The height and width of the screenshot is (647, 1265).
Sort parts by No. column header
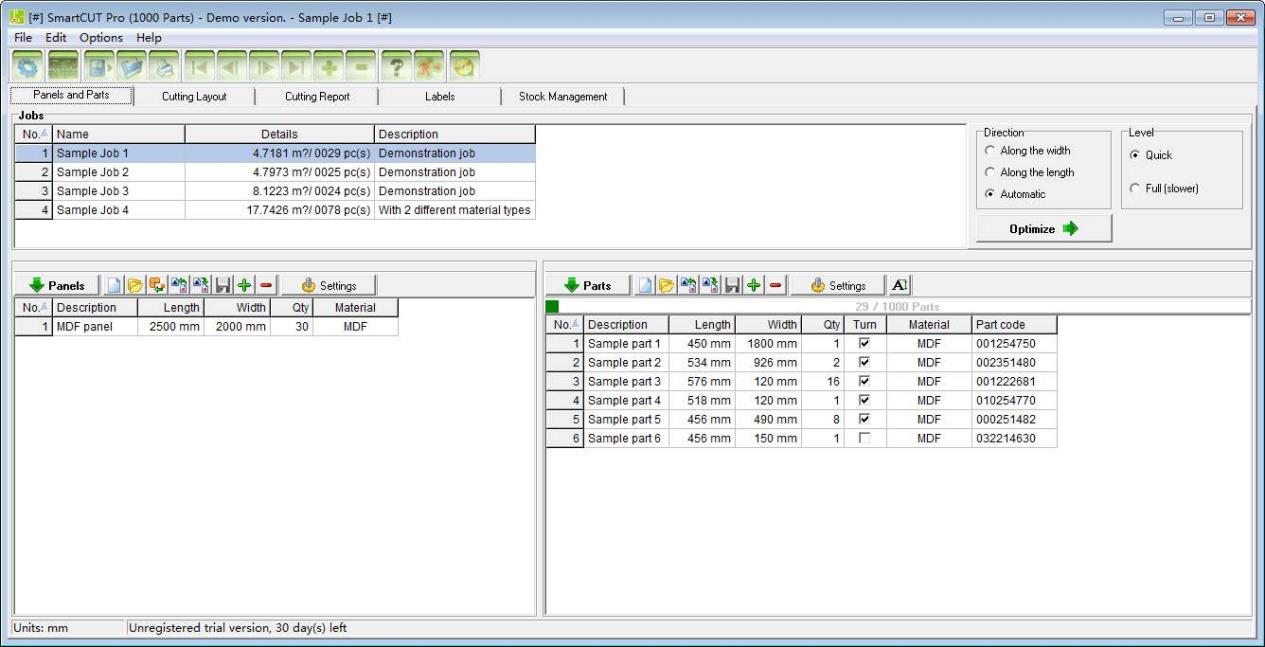tap(563, 325)
